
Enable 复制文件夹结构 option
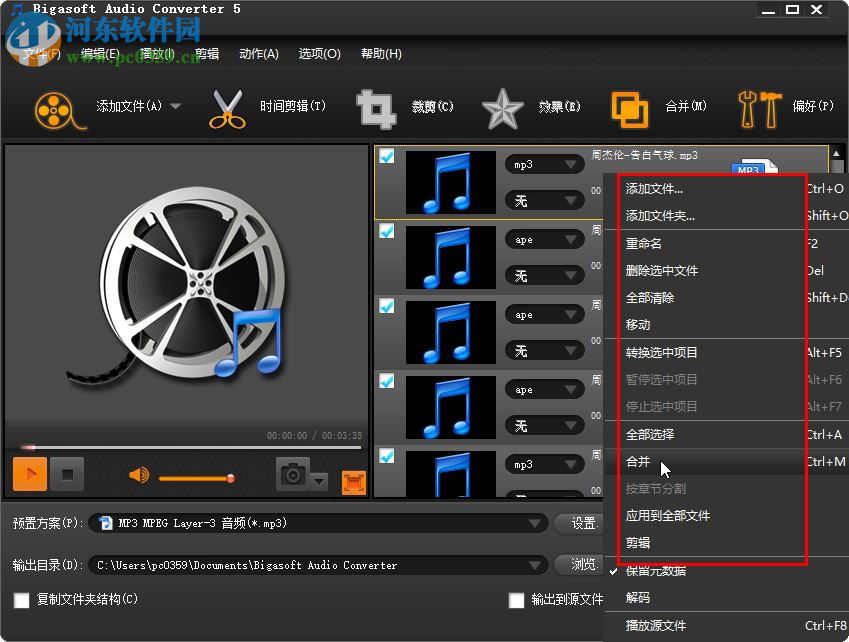(22, 600)
